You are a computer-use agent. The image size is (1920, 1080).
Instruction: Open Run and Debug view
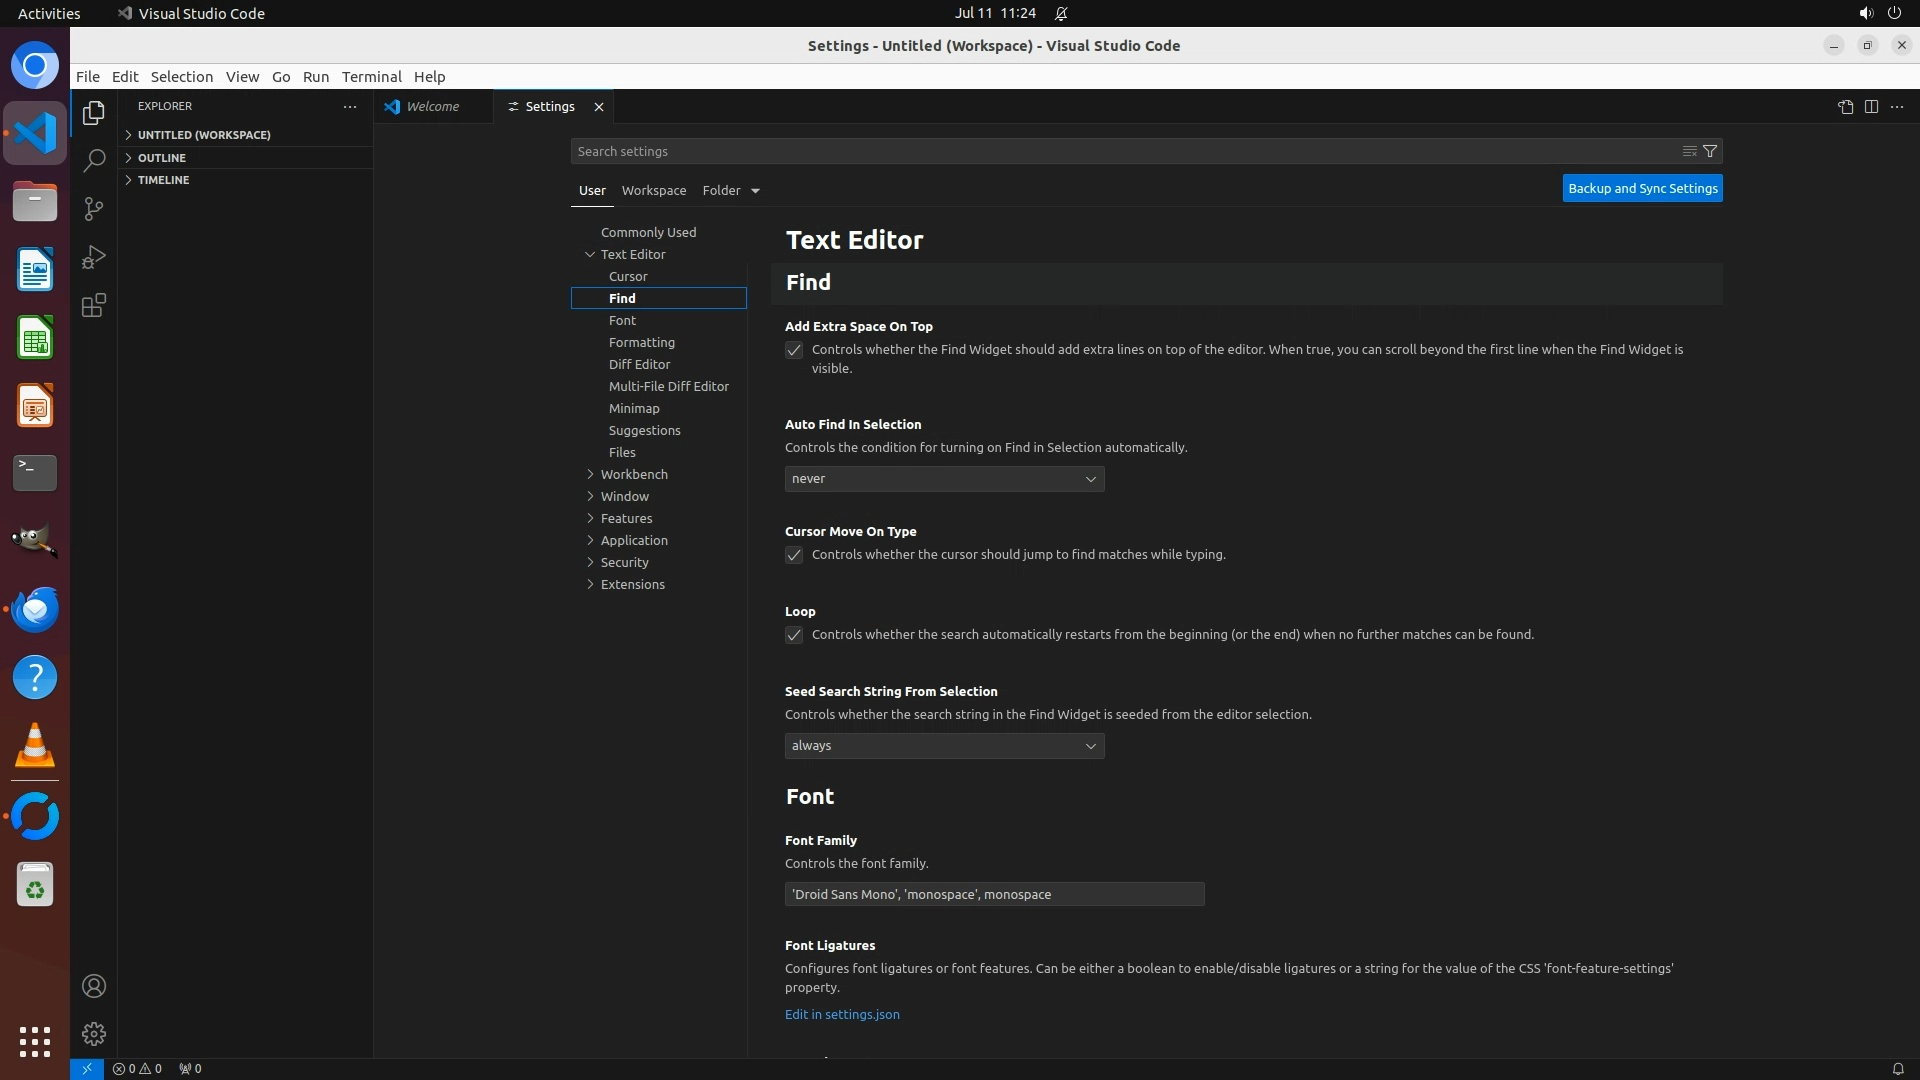94,257
